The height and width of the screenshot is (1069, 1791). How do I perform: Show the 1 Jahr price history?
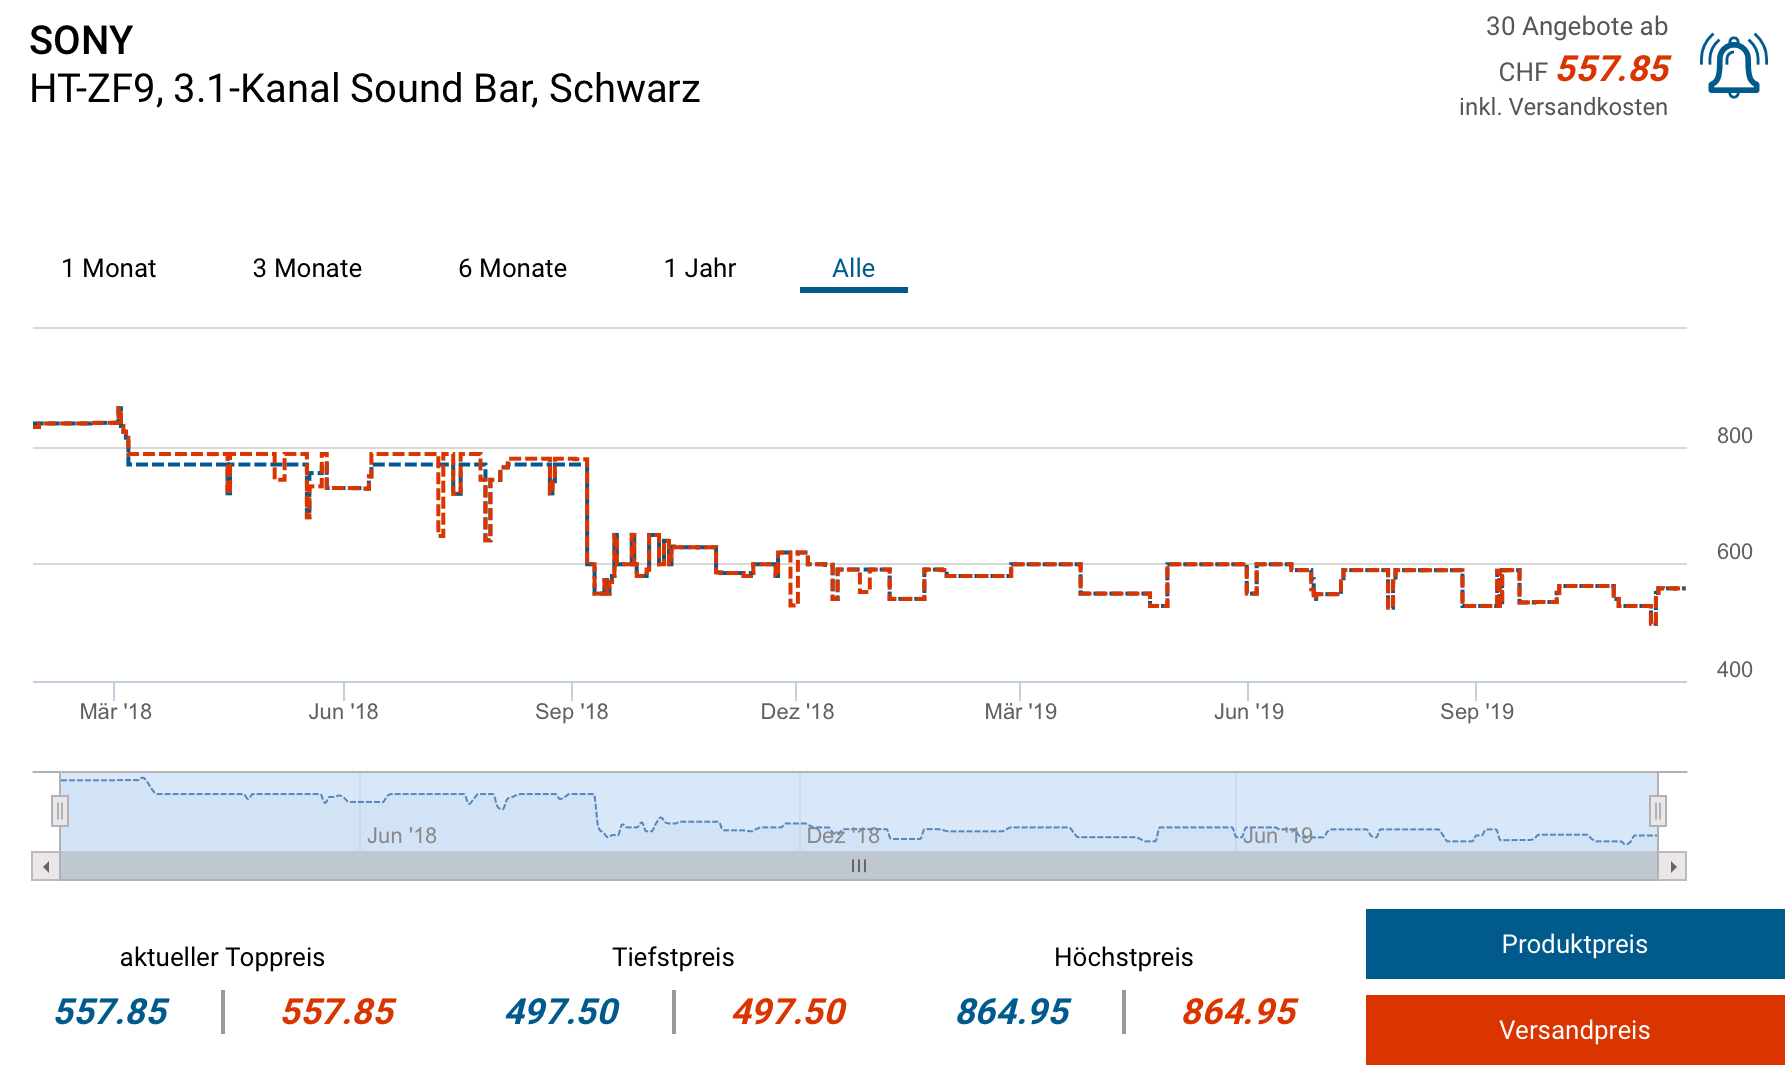699,268
